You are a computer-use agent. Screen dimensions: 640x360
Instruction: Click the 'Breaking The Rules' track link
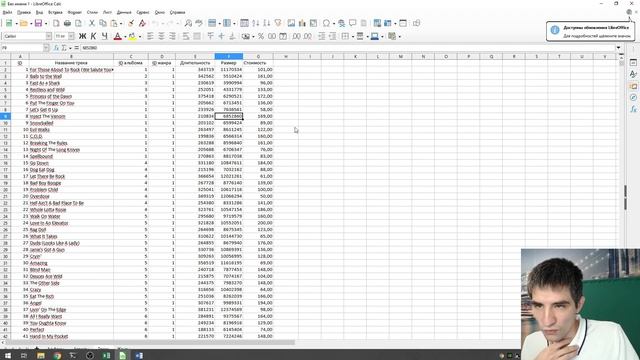point(49,143)
